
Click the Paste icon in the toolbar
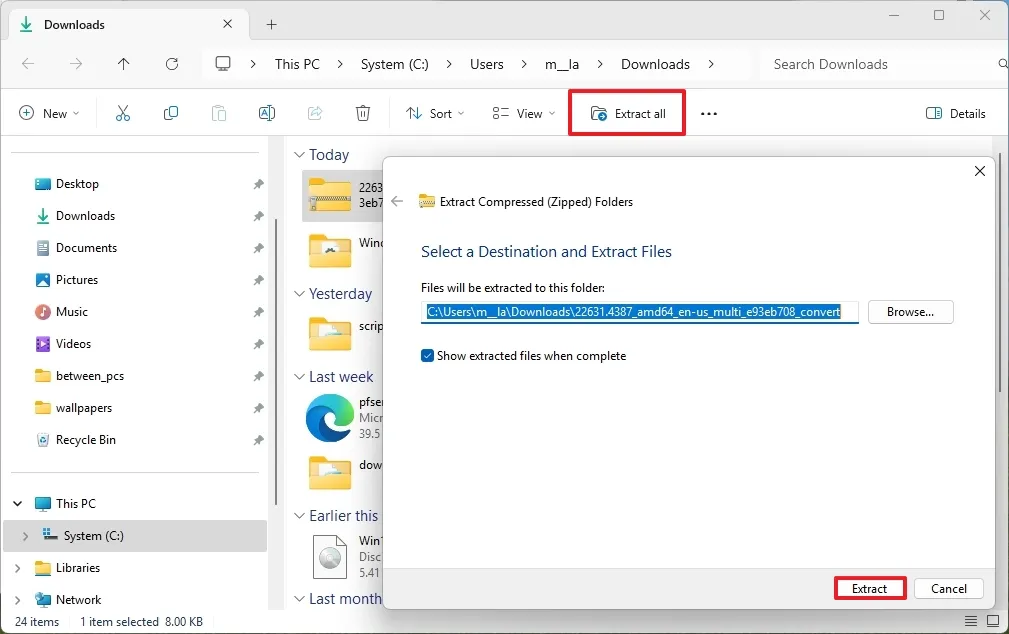click(218, 113)
